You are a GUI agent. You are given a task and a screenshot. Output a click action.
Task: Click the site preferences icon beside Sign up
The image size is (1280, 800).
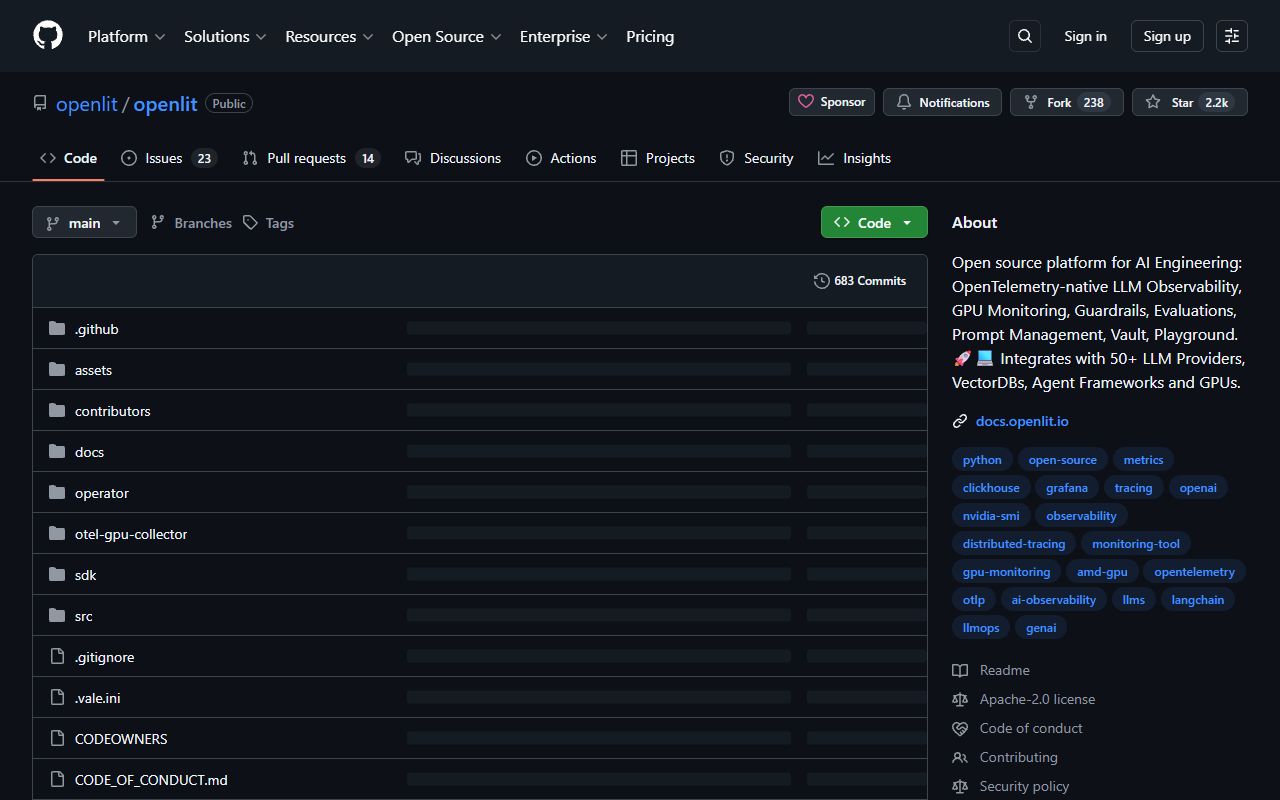click(1231, 35)
